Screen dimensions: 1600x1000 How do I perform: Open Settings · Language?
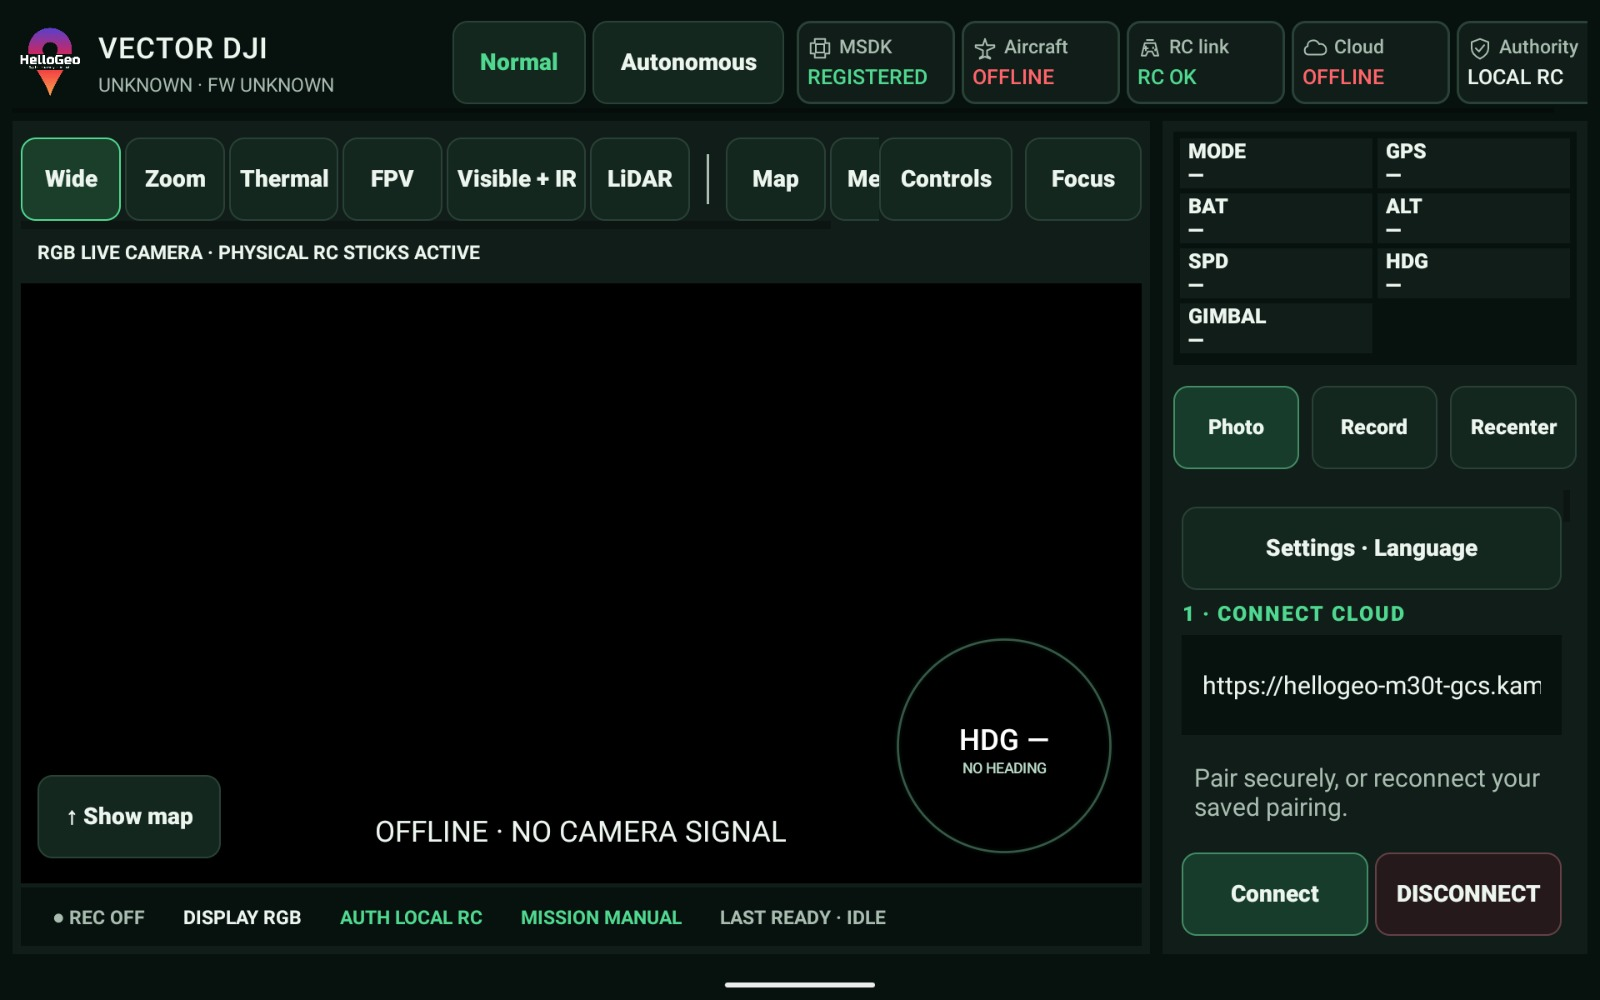coord(1371,548)
